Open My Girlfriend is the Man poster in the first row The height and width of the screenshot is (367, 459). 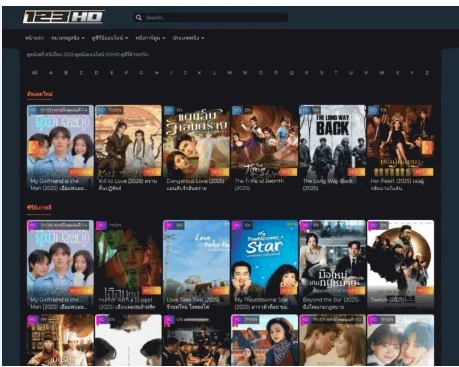[60, 148]
